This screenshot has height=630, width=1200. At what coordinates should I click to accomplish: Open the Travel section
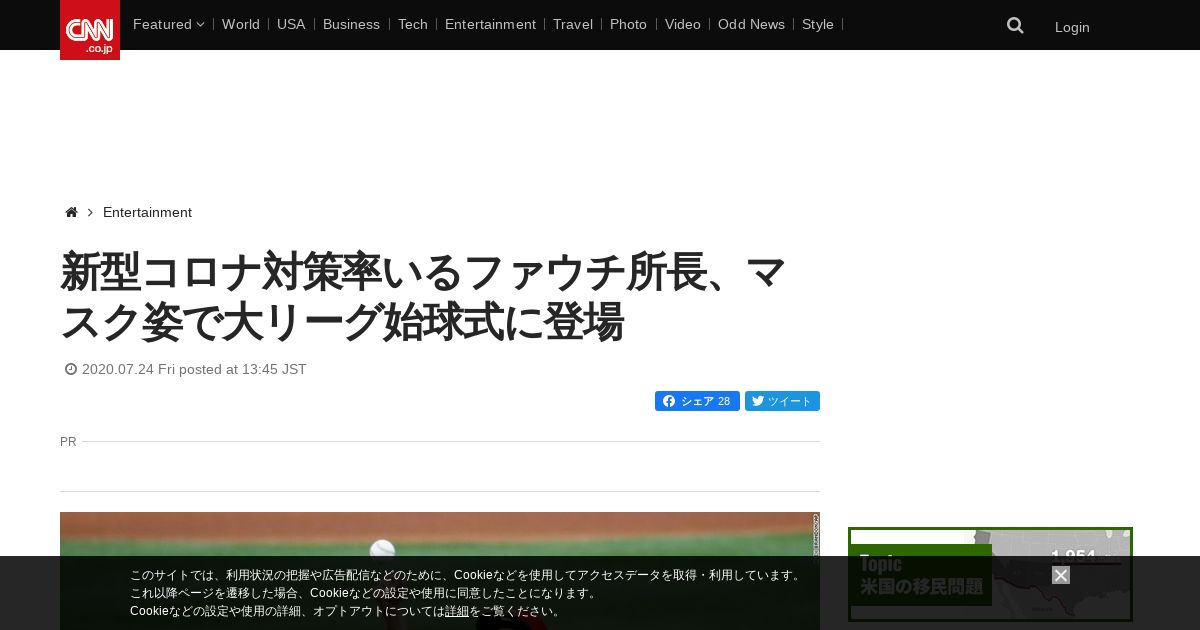(573, 24)
